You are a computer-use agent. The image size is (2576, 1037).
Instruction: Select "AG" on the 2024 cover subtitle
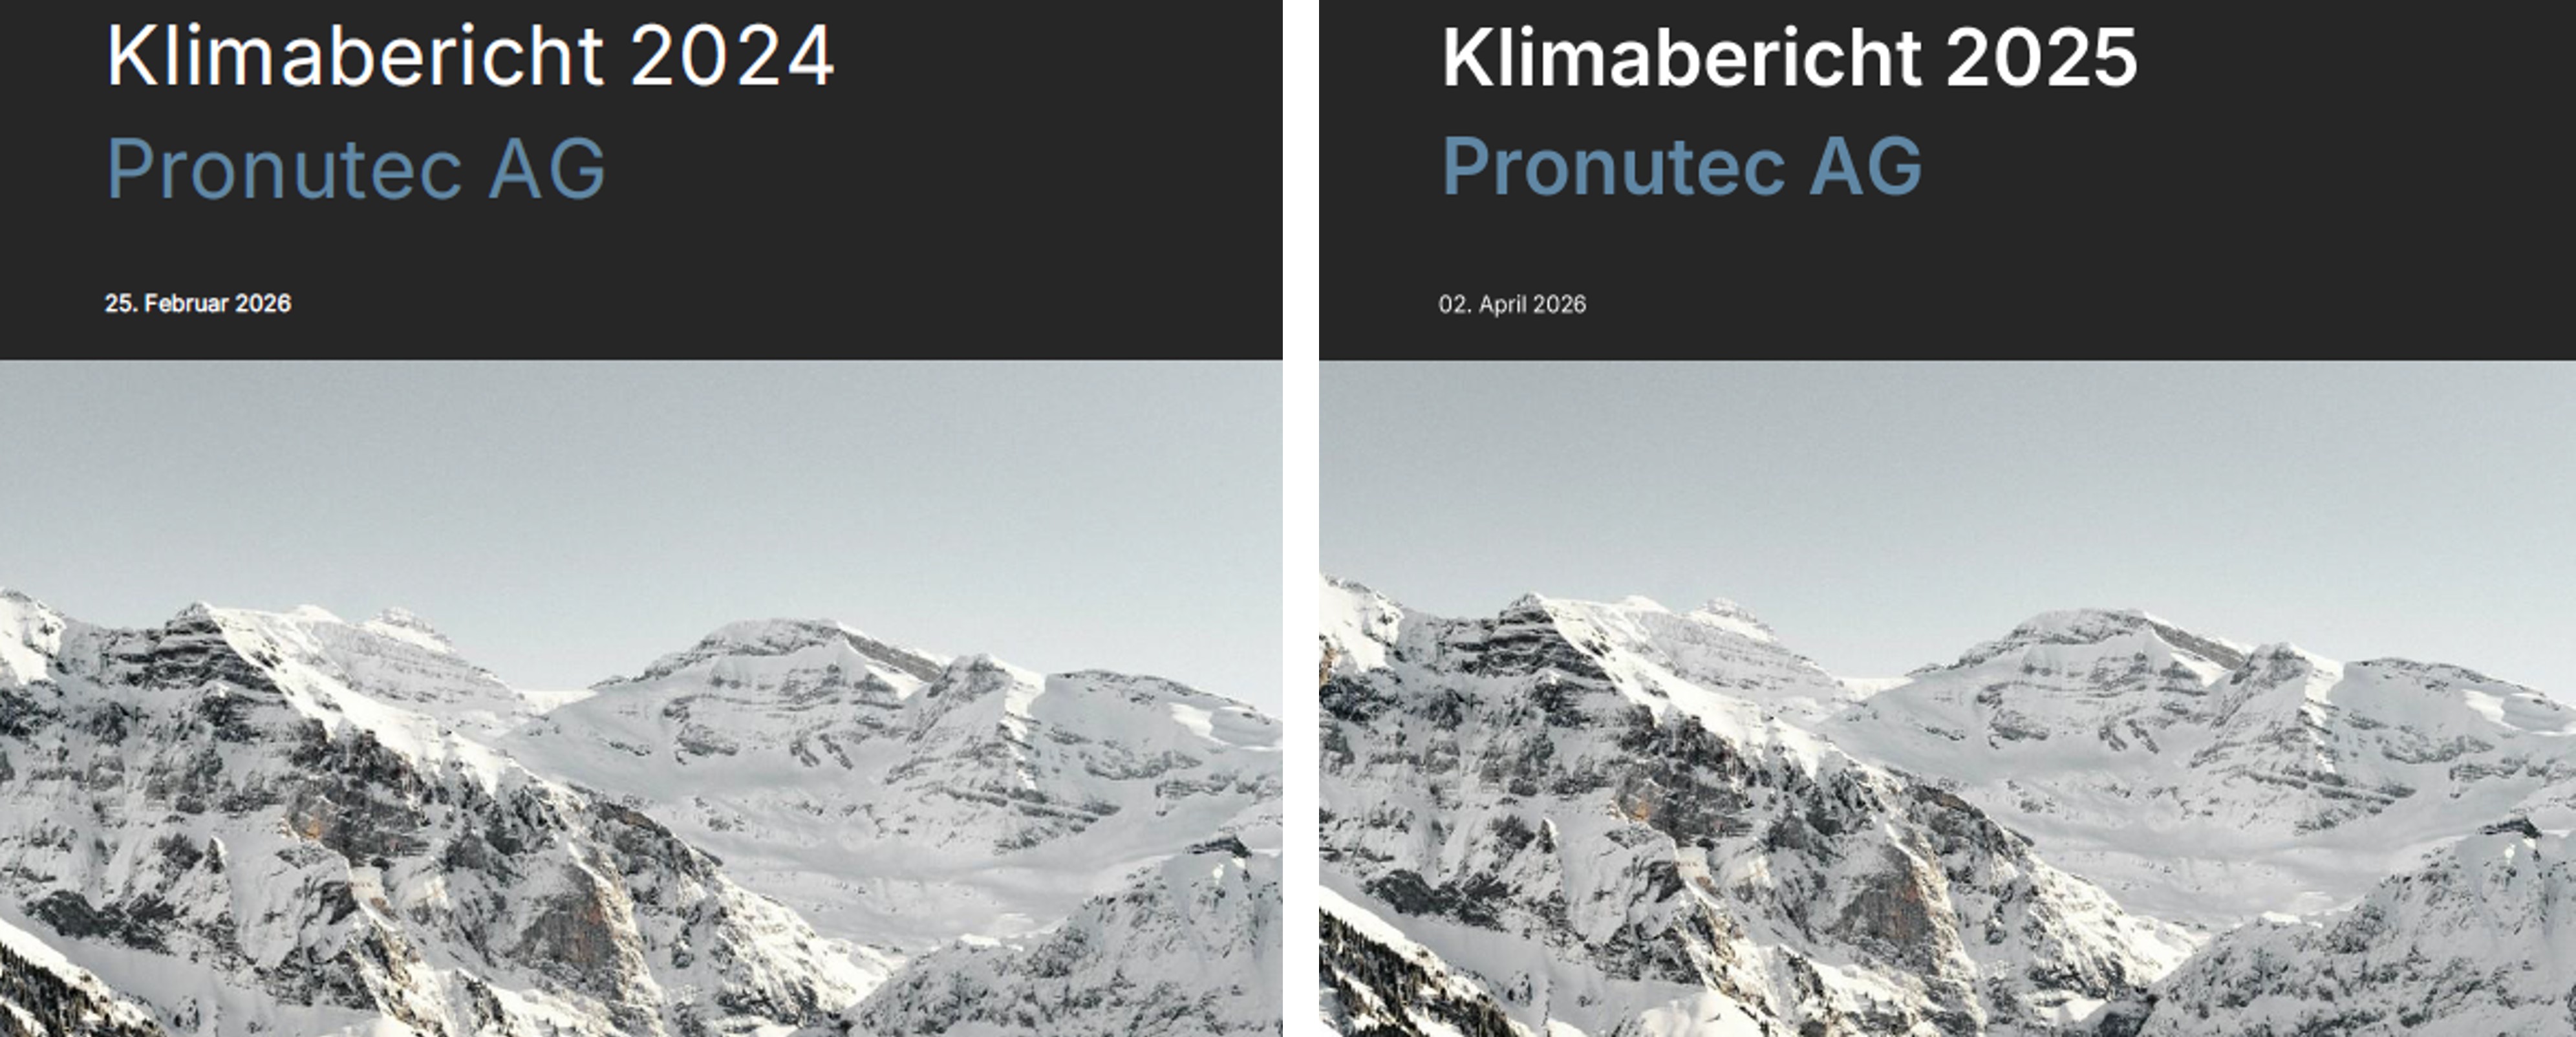pyautogui.click(x=547, y=169)
